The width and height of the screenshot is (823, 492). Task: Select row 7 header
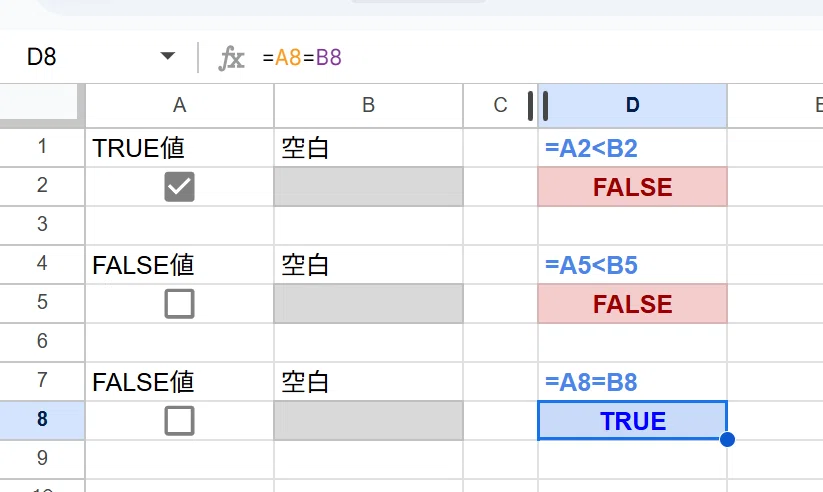click(x=42, y=381)
